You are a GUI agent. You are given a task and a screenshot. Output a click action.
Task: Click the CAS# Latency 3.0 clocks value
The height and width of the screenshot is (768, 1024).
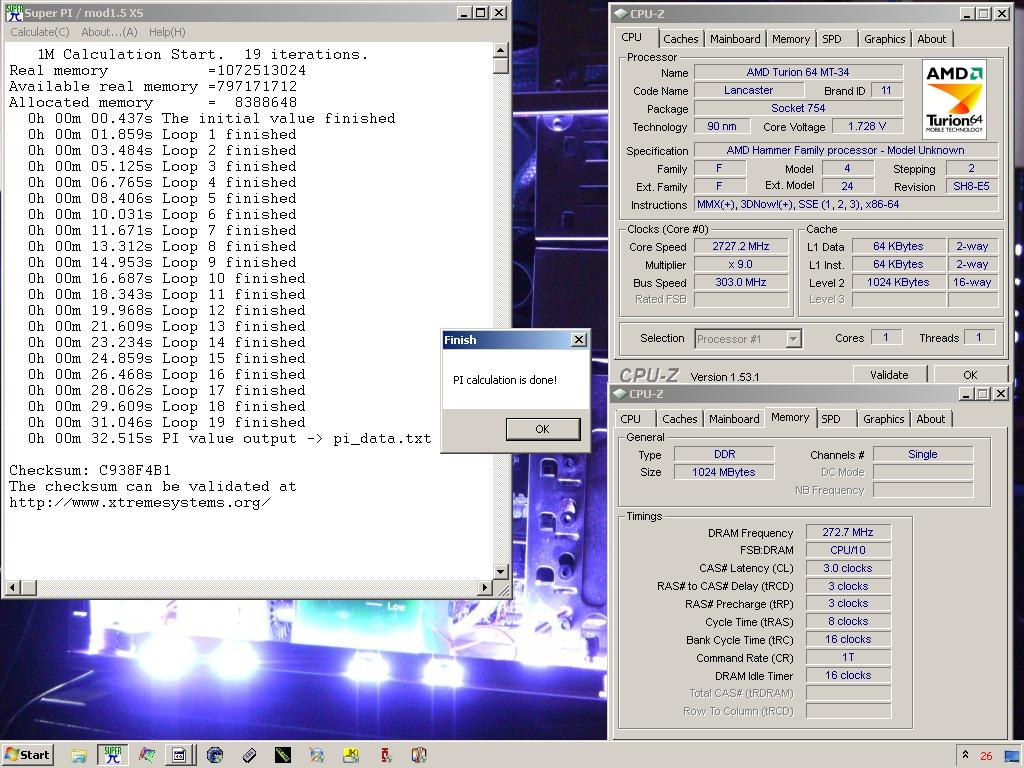848,568
